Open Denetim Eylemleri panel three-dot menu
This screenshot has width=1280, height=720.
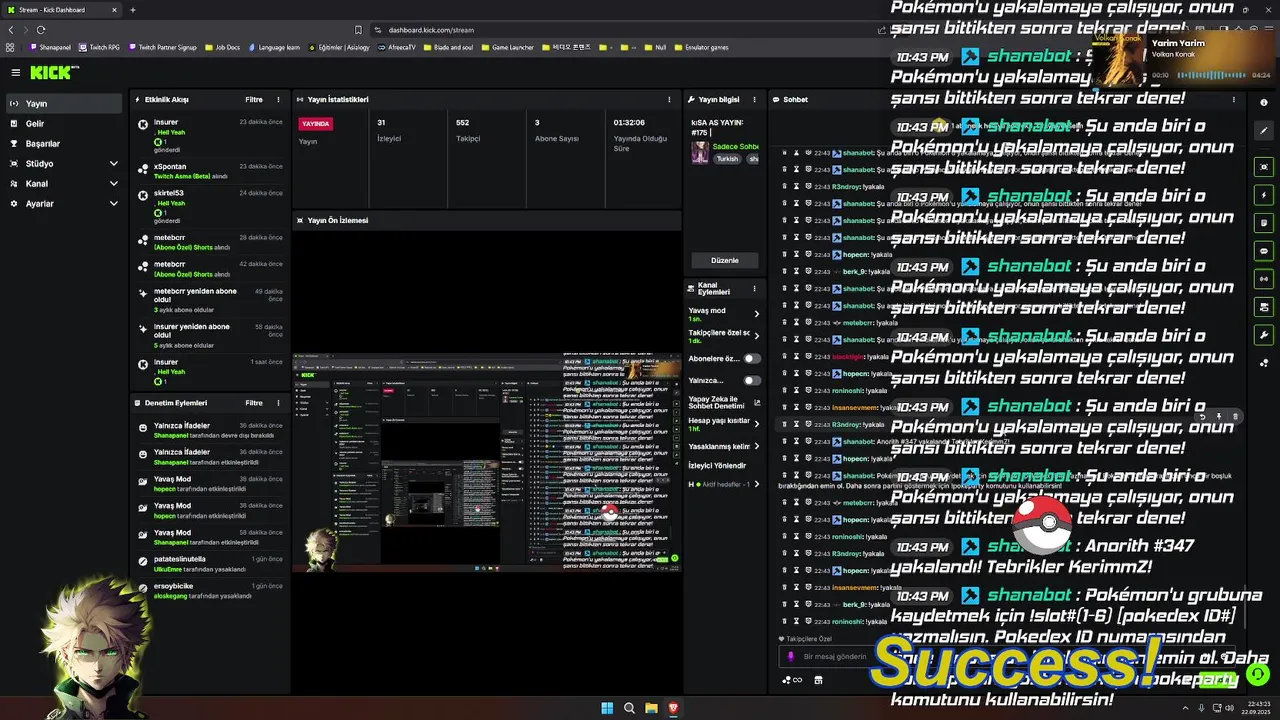(x=278, y=403)
